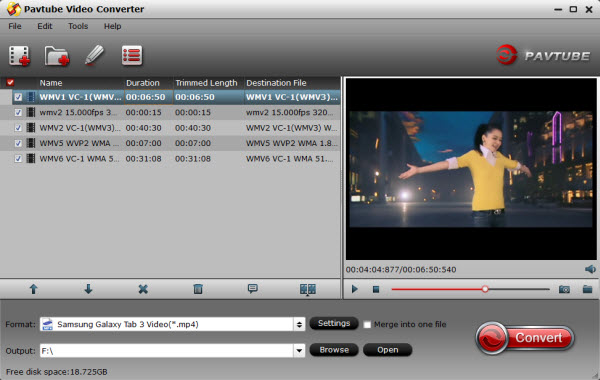Viewport: 600px width, 380px height.
Task: Toggle the select-all checkbox in header
Action: pos(10,82)
